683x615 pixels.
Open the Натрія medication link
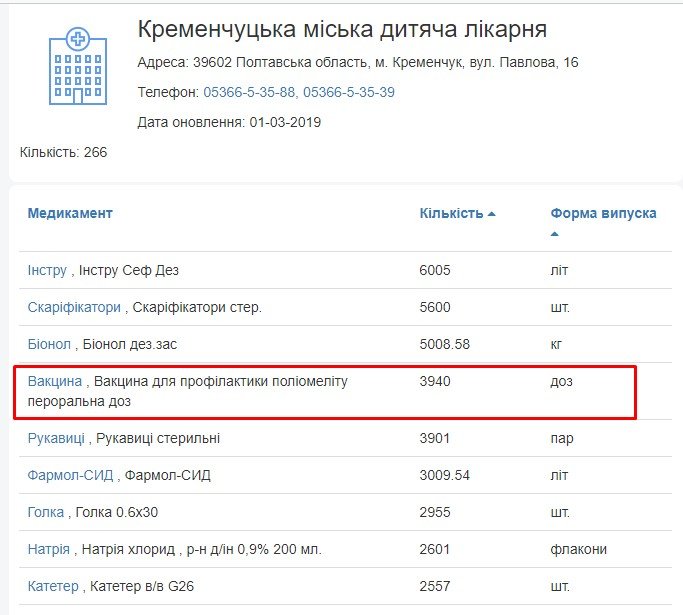pyautogui.click(x=49, y=549)
